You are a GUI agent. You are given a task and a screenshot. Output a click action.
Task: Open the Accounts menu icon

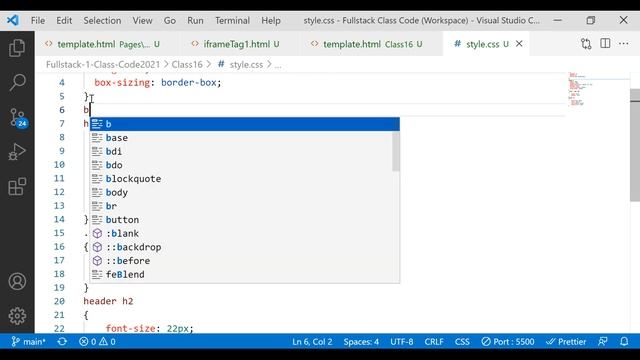17,282
